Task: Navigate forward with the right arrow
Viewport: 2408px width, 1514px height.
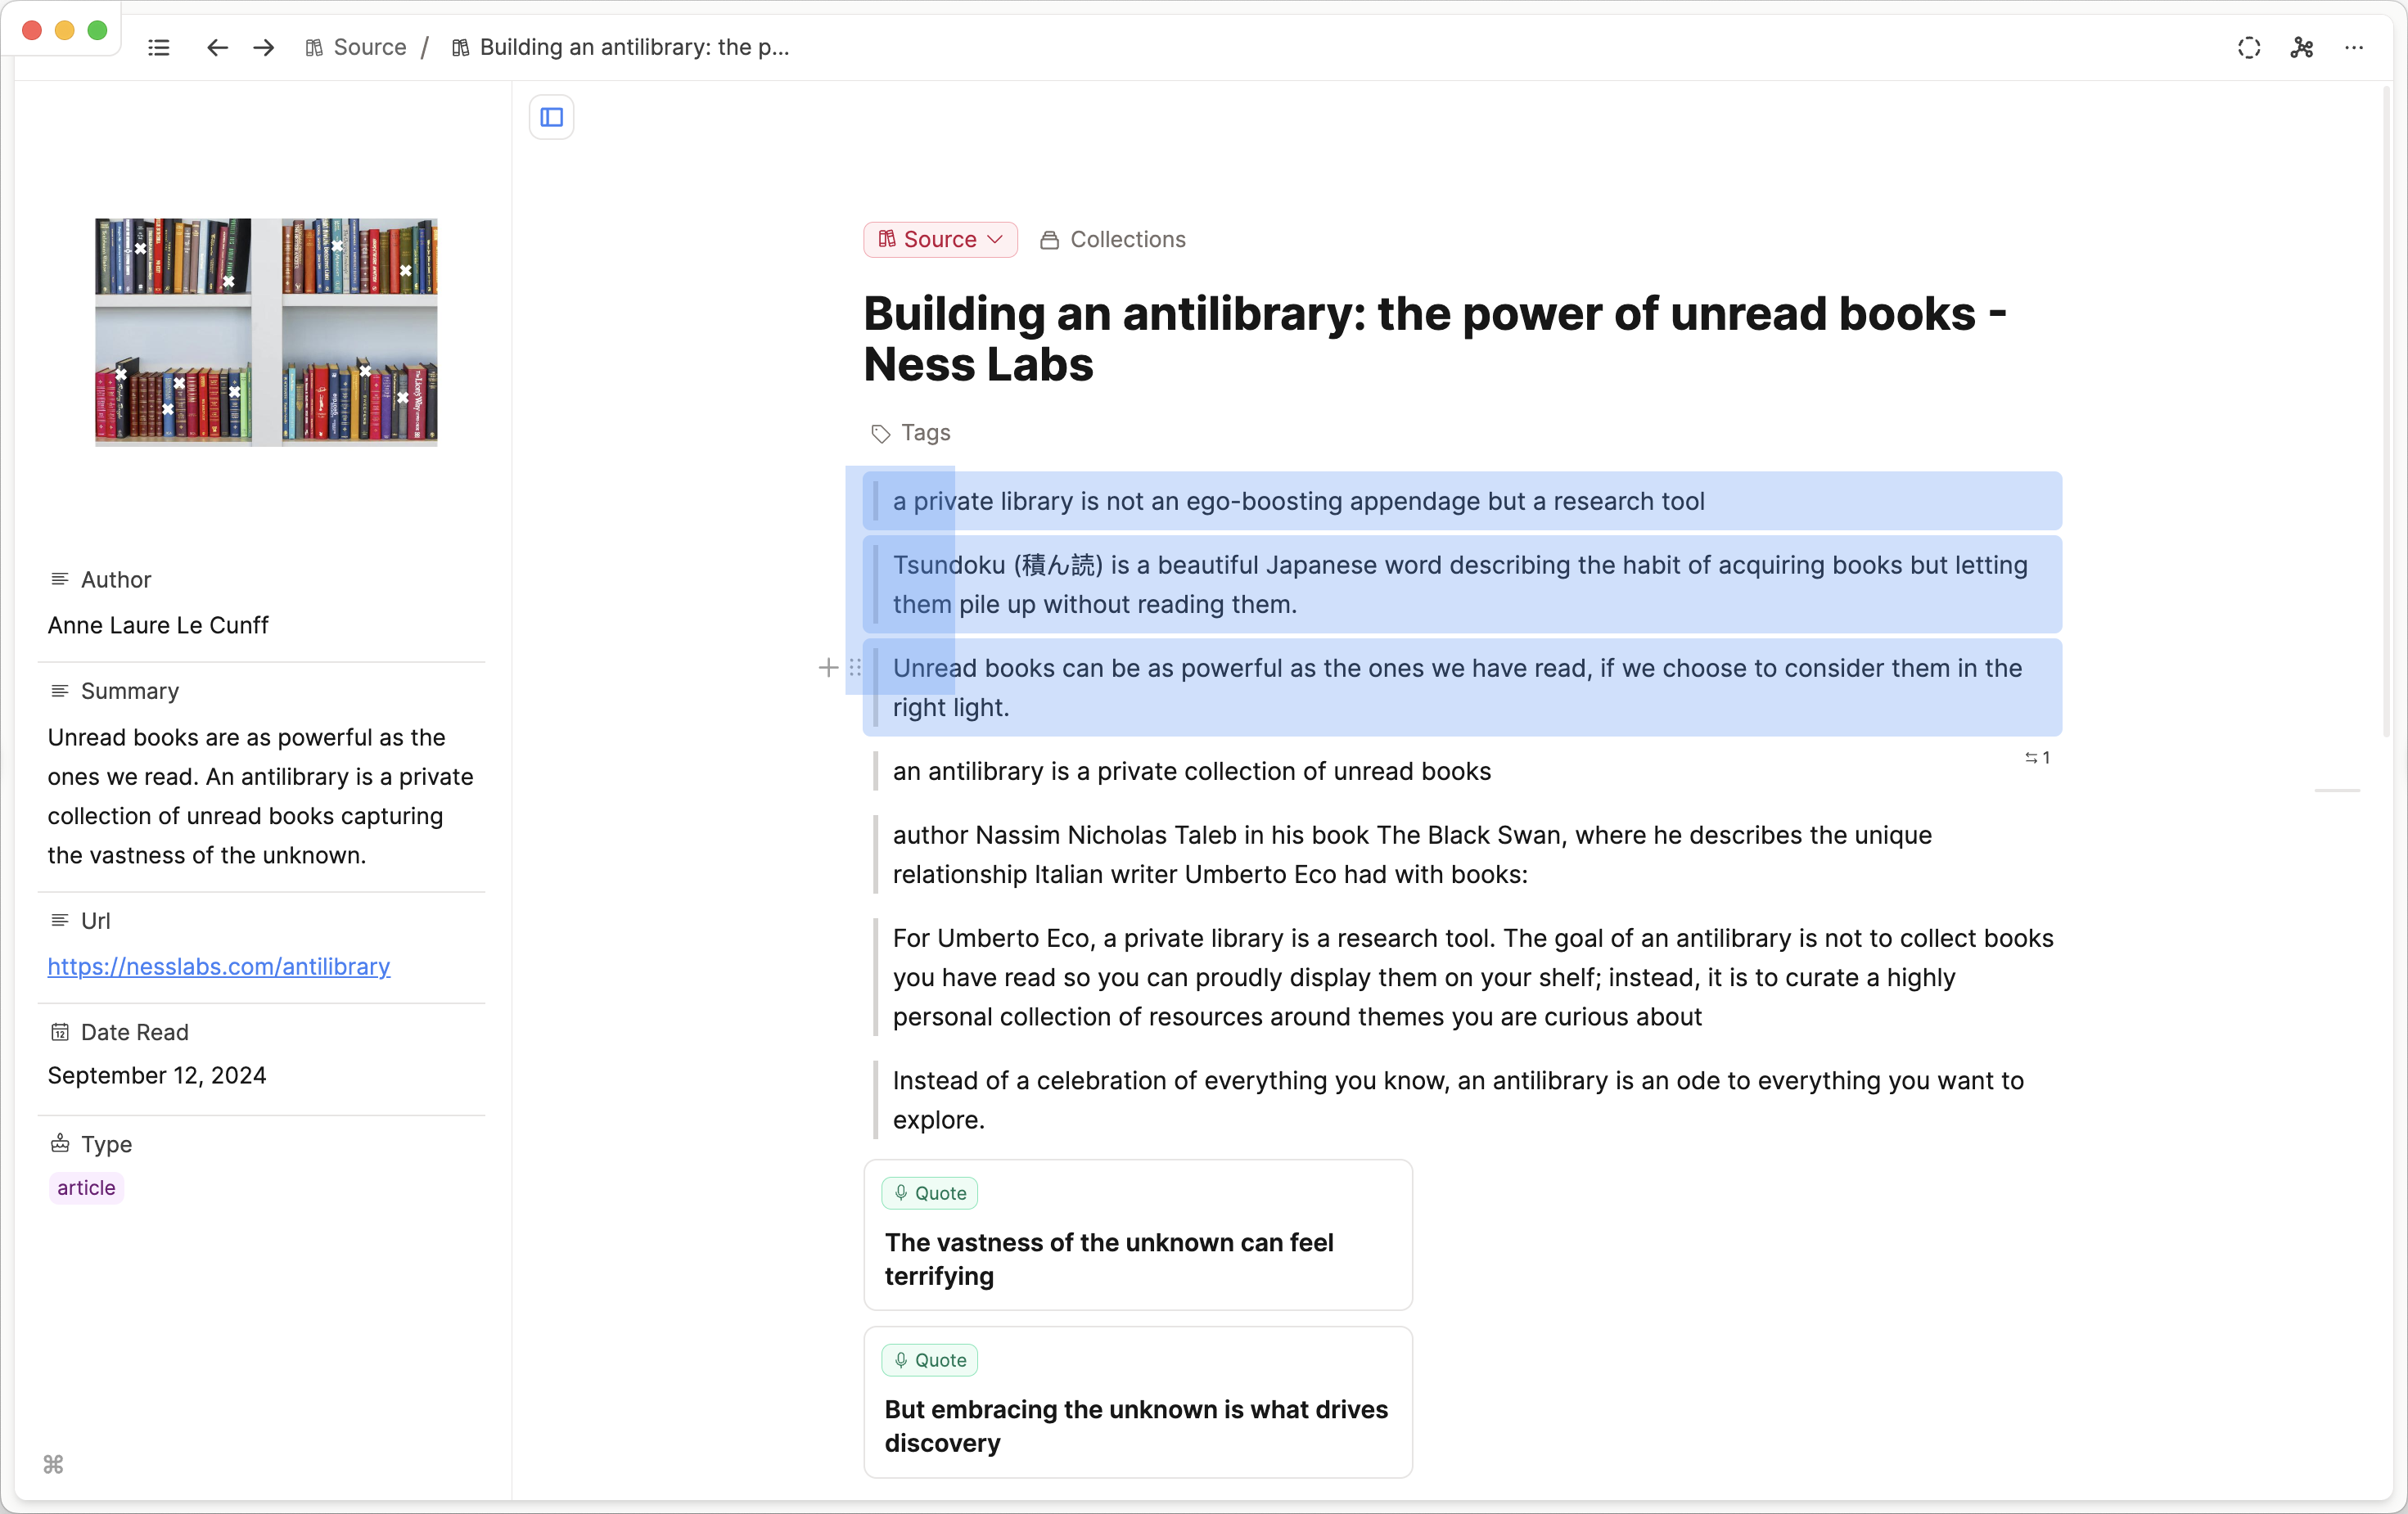Action: tap(264, 47)
